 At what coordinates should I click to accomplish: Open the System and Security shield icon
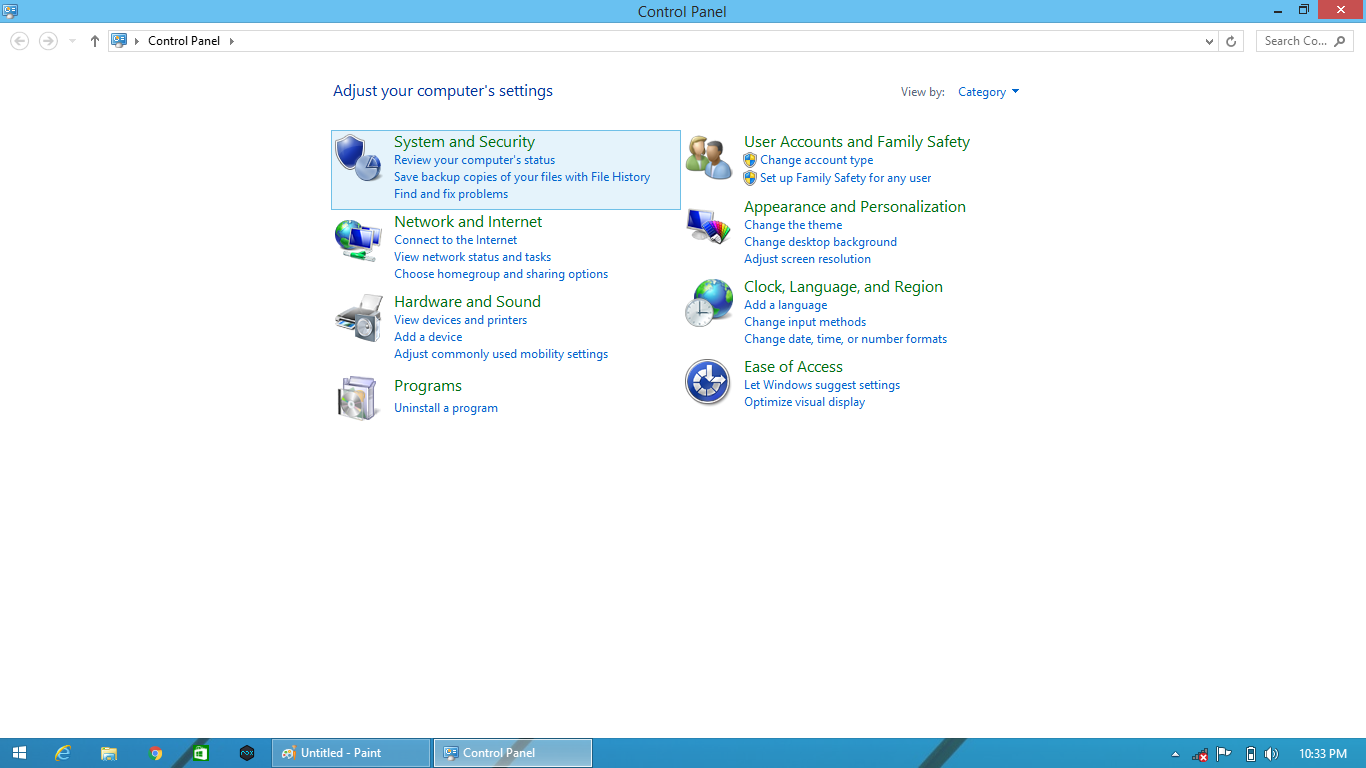pyautogui.click(x=358, y=157)
